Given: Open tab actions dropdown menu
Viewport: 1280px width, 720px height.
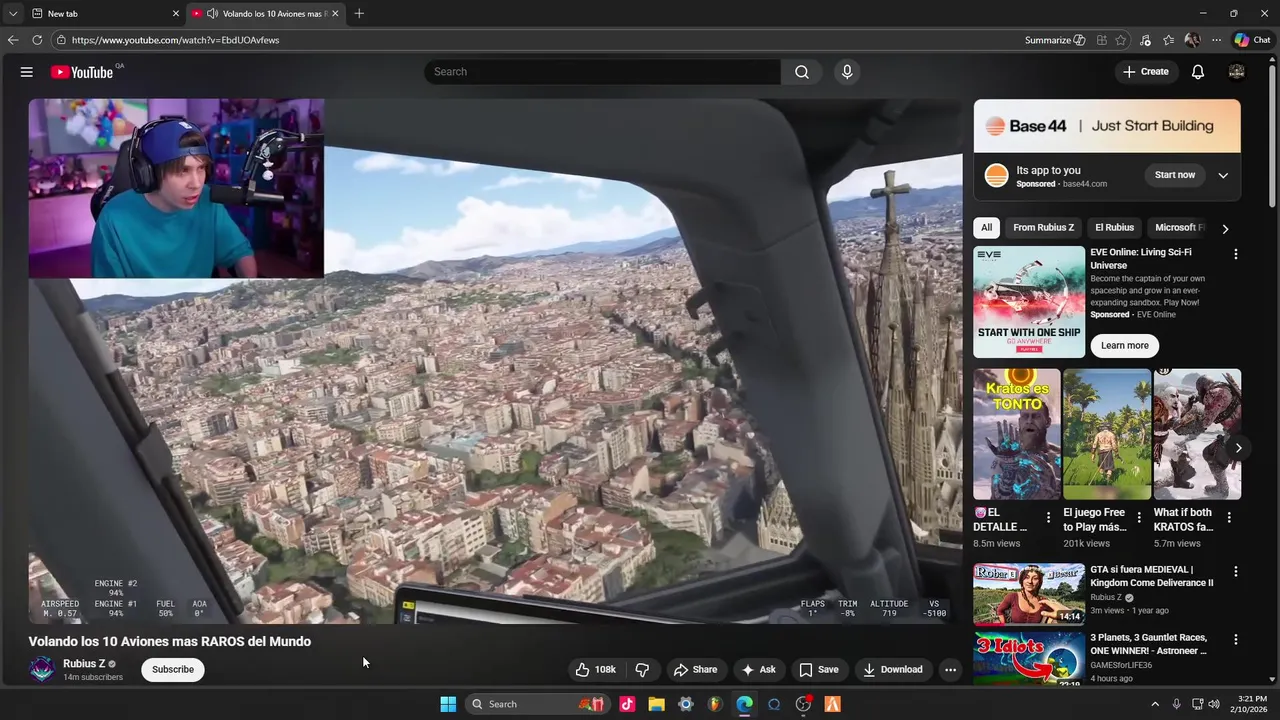Looking at the screenshot, I should [12, 13].
